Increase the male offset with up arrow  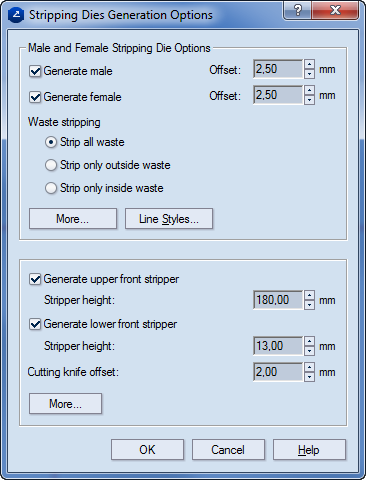pyautogui.click(x=309, y=64)
